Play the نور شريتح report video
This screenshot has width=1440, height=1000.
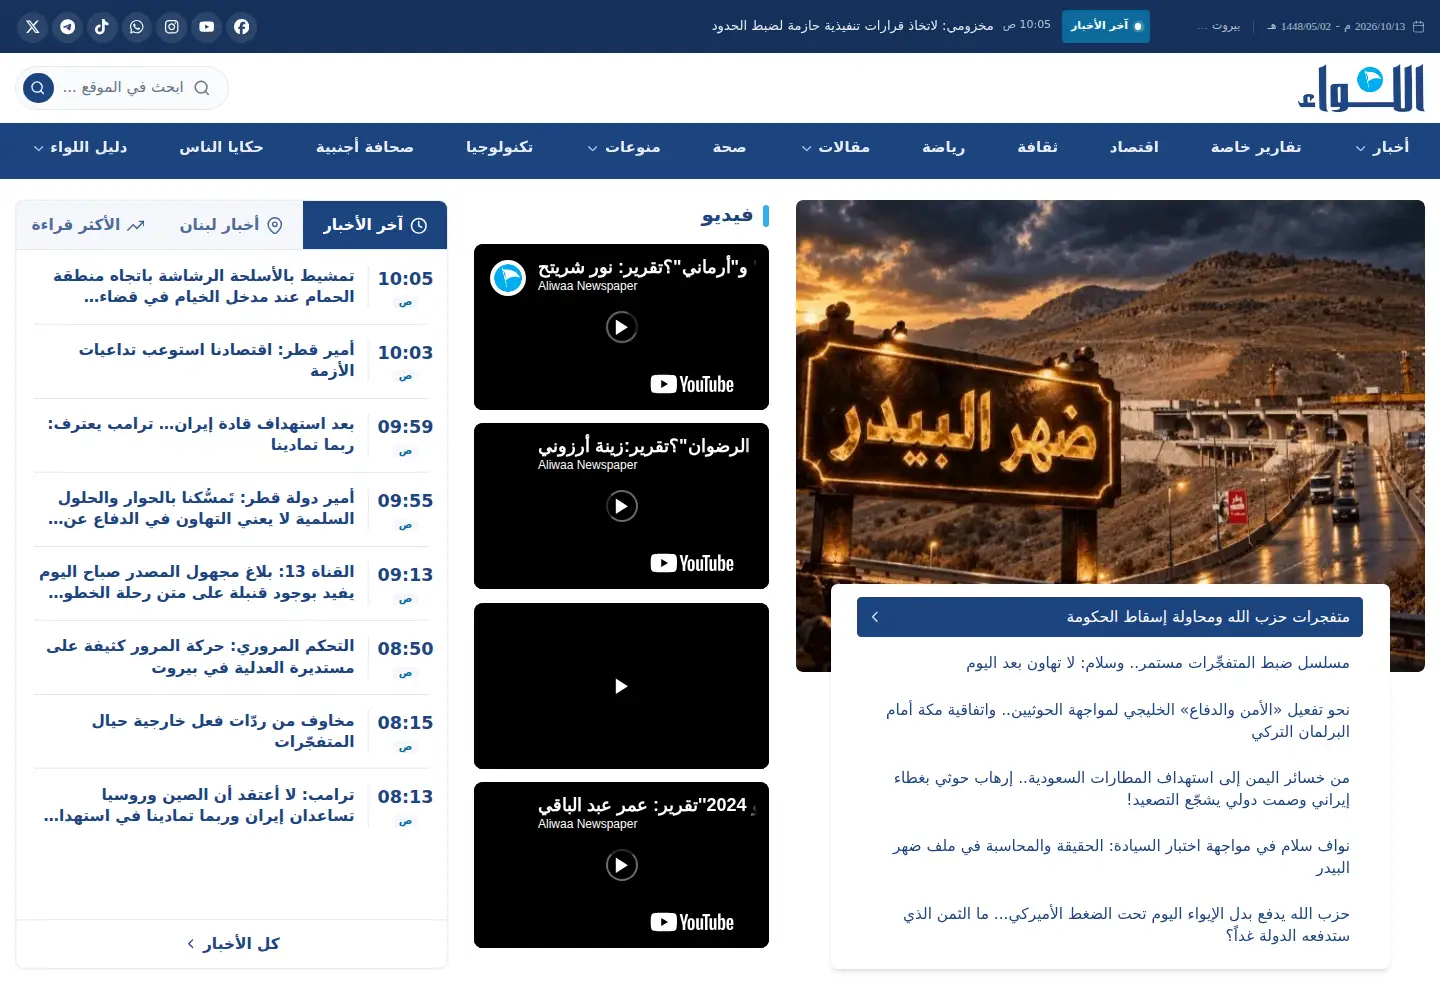coord(621,327)
